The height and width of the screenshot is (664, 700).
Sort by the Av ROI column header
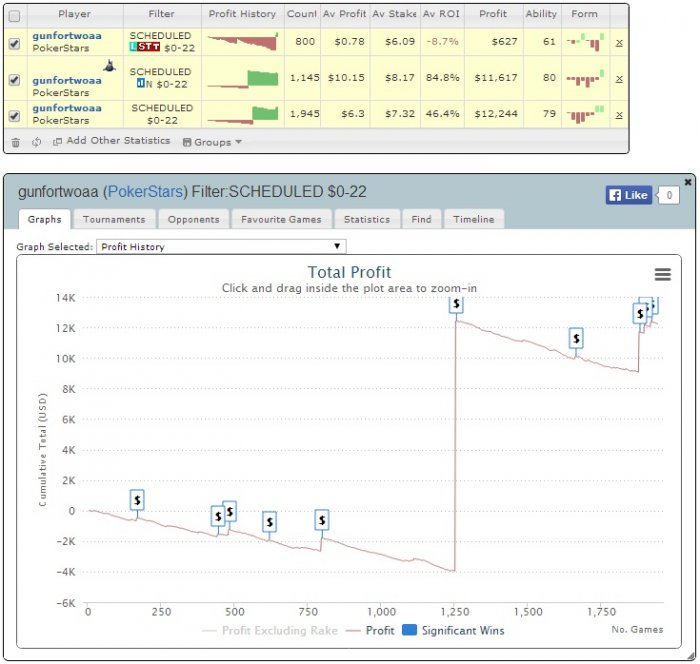click(442, 14)
